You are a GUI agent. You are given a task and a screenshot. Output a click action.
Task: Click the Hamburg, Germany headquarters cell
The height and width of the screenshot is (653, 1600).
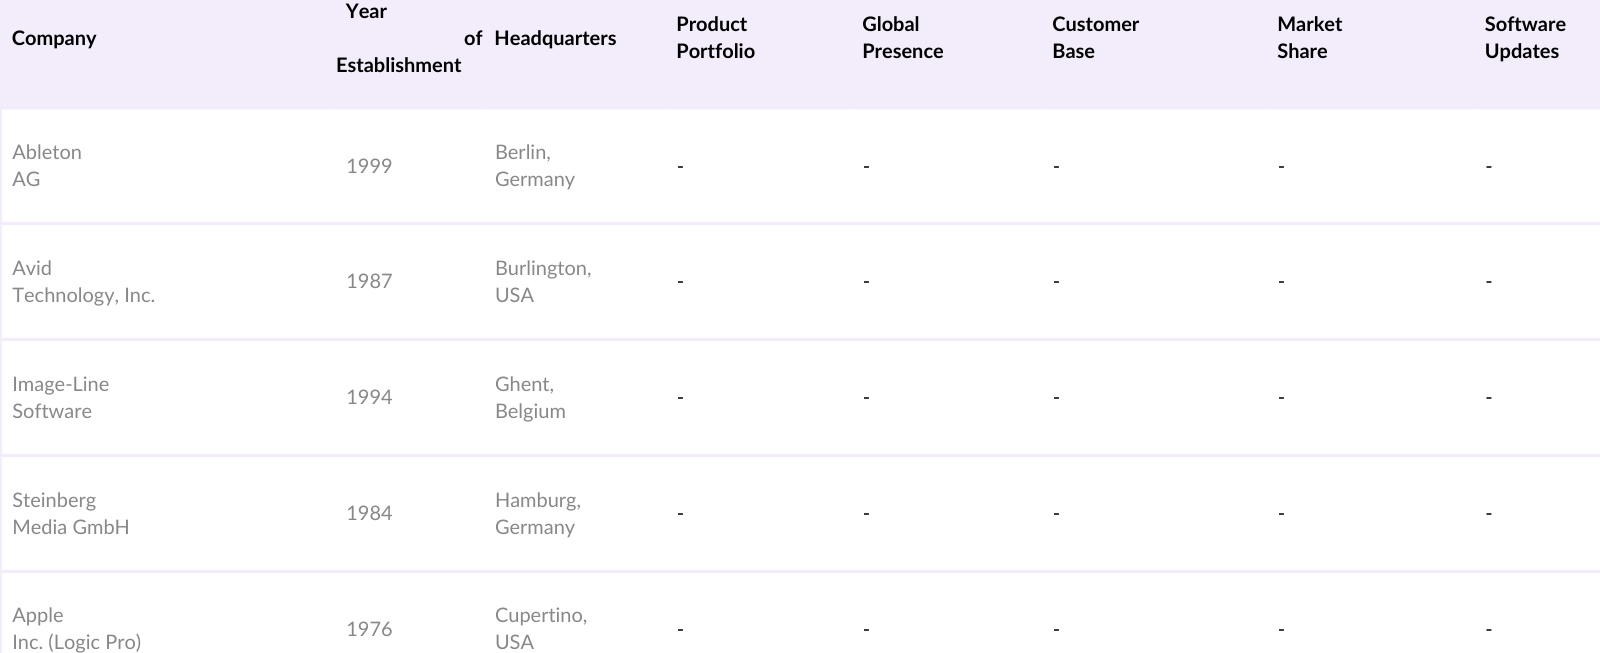click(537, 514)
